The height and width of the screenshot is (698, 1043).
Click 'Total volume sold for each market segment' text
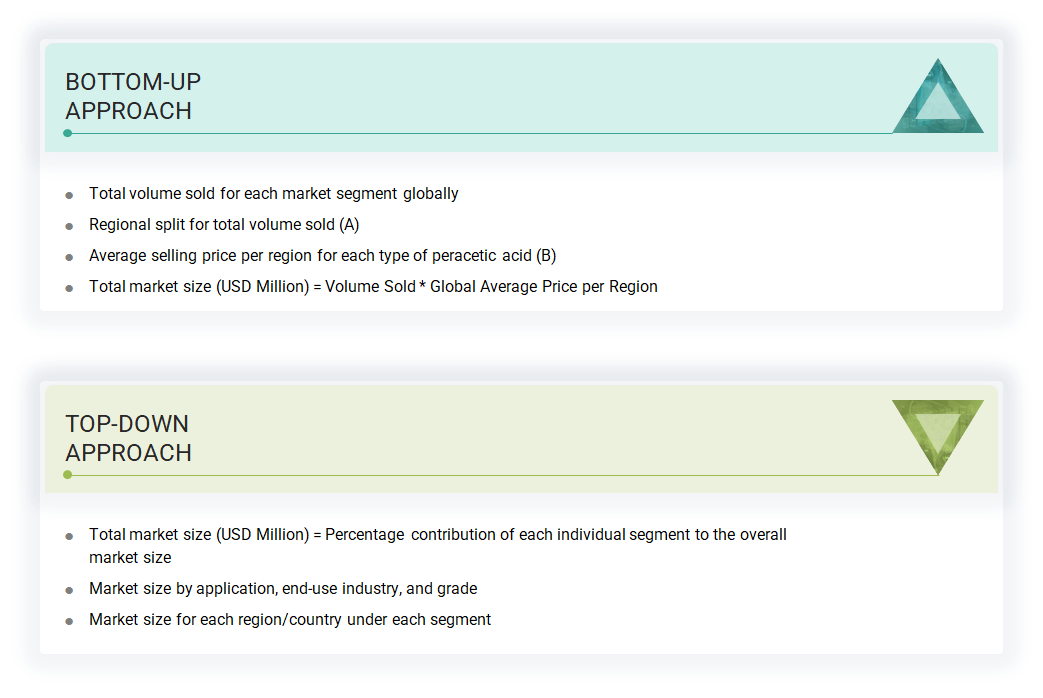coord(273,194)
